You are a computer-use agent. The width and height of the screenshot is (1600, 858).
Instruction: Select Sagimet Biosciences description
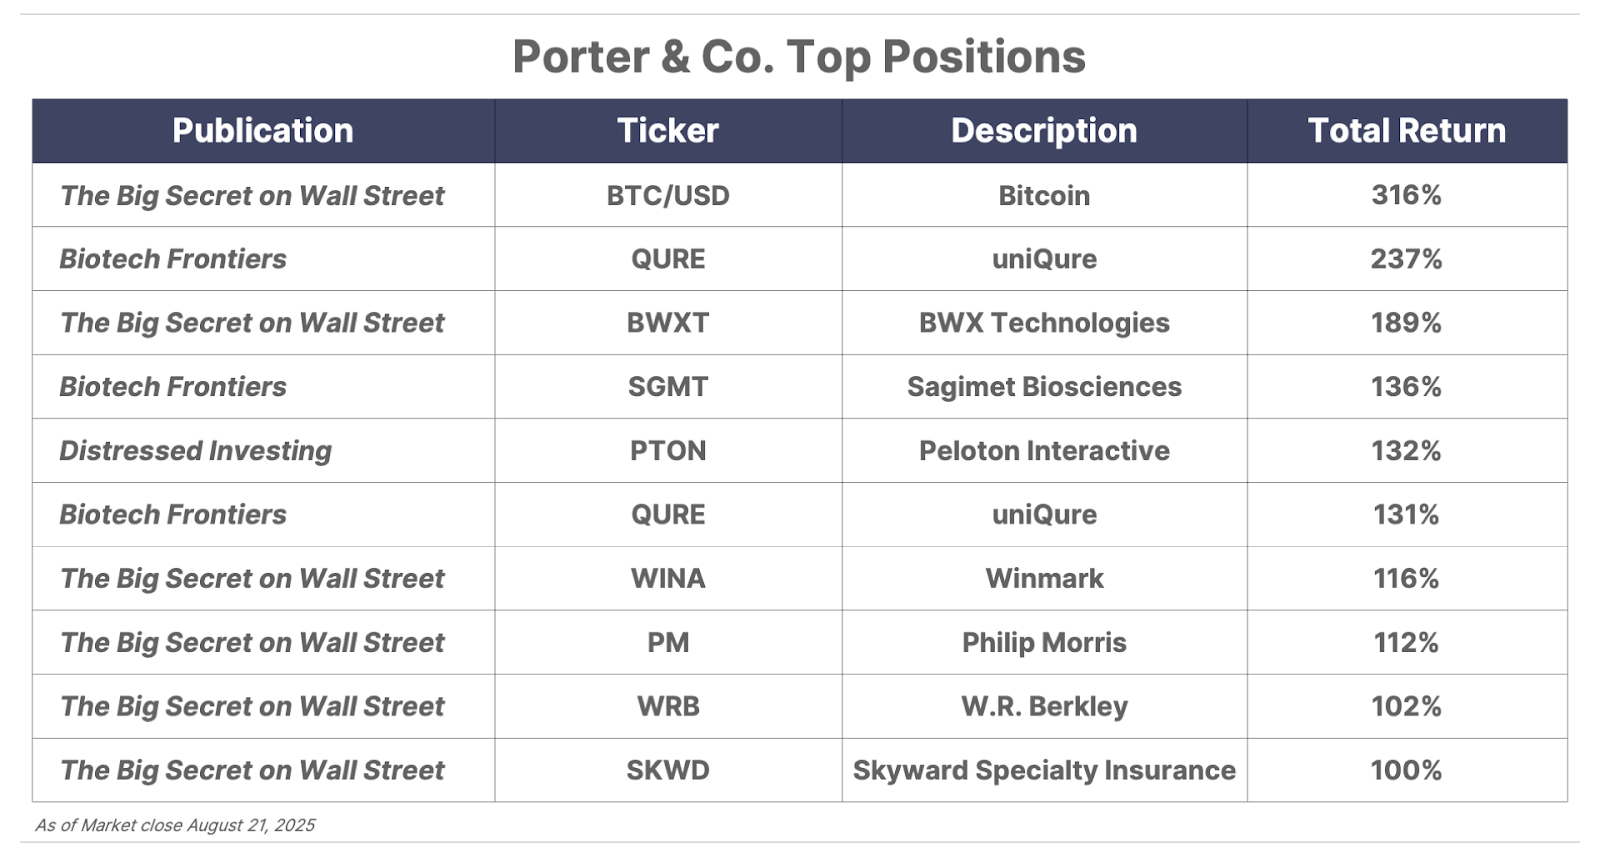1044,387
